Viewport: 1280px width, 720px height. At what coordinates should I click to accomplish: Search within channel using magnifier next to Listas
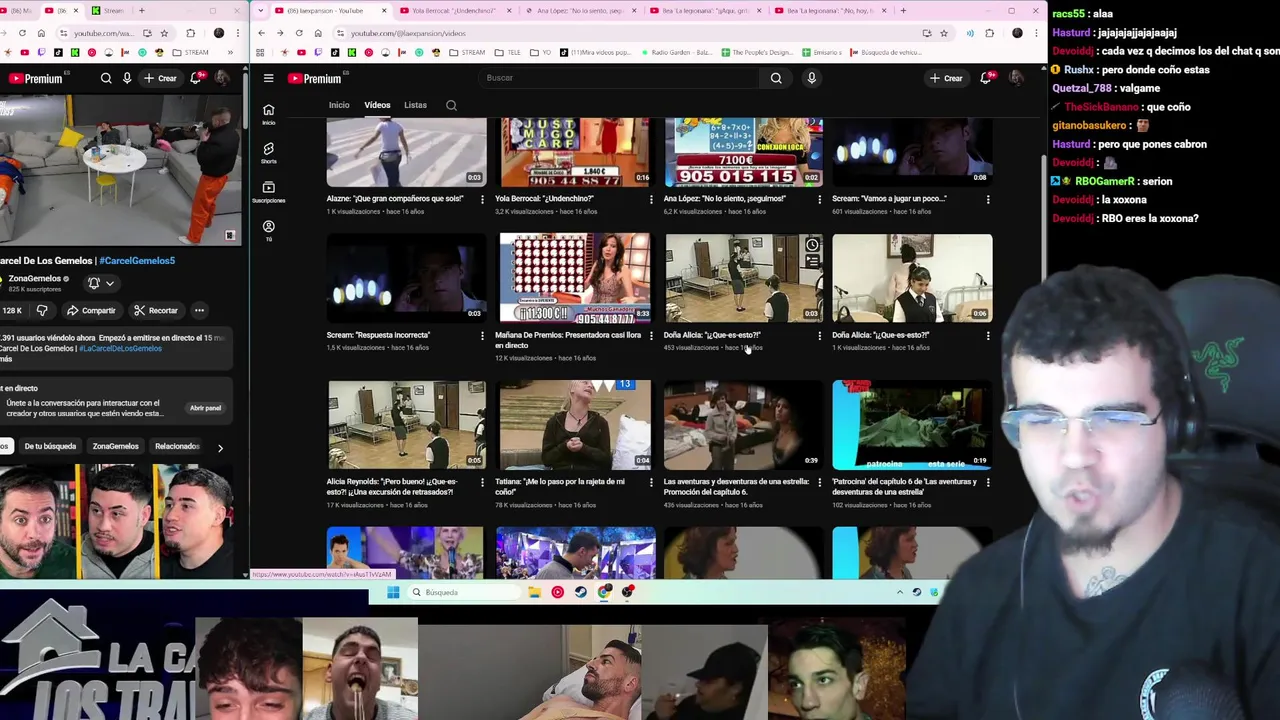click(451, 105)
